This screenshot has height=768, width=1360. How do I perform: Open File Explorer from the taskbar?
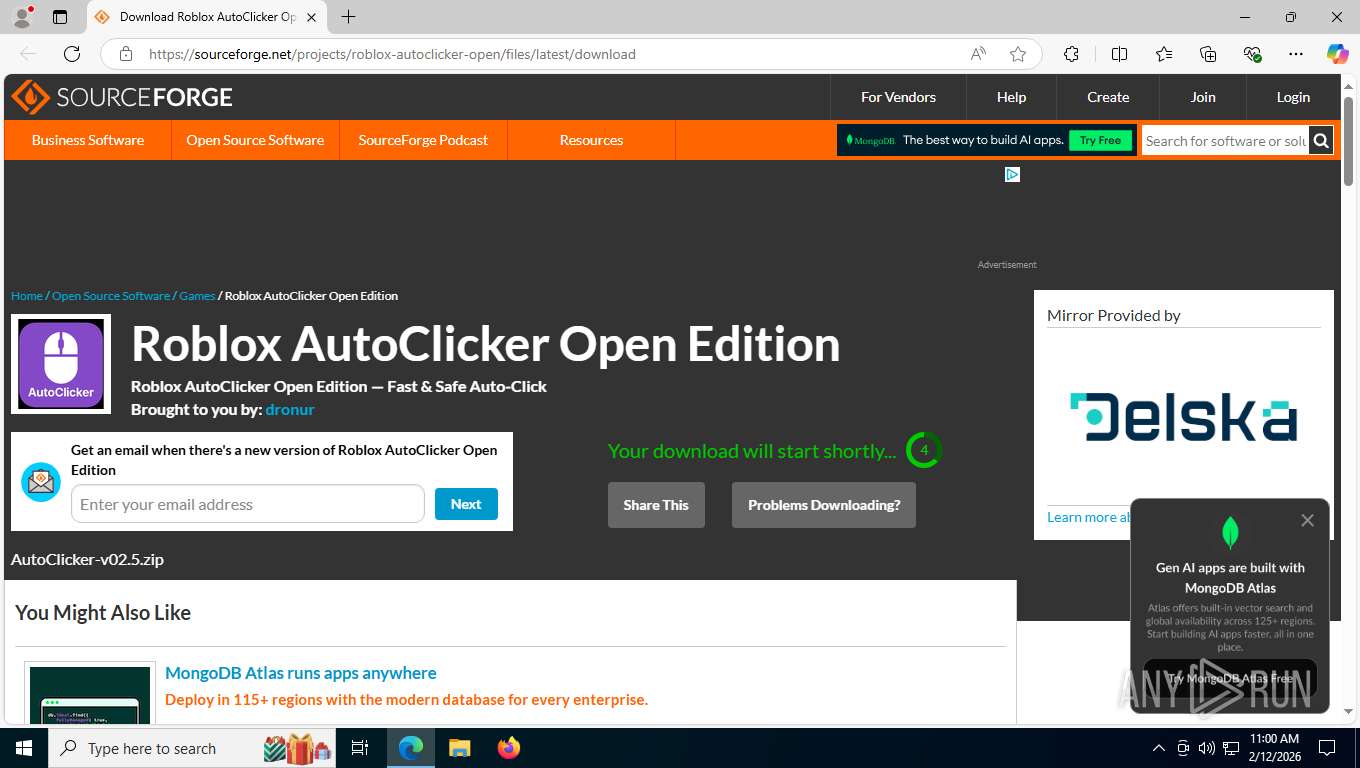point(459,748)
